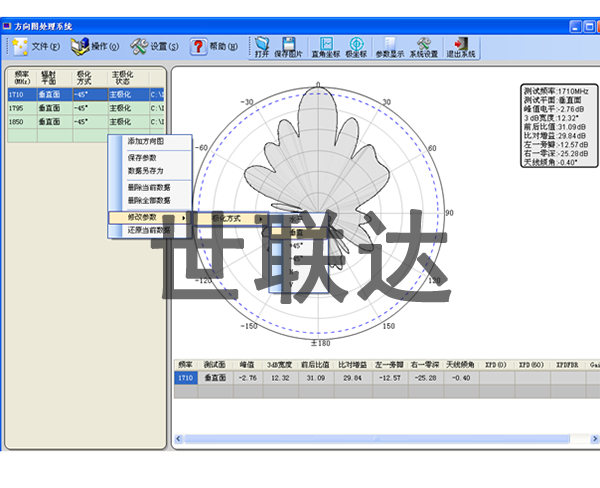The width and height of the screenshot is (600, 488).
Task: Select +45° polarization option
Action: tap(298, 245)
